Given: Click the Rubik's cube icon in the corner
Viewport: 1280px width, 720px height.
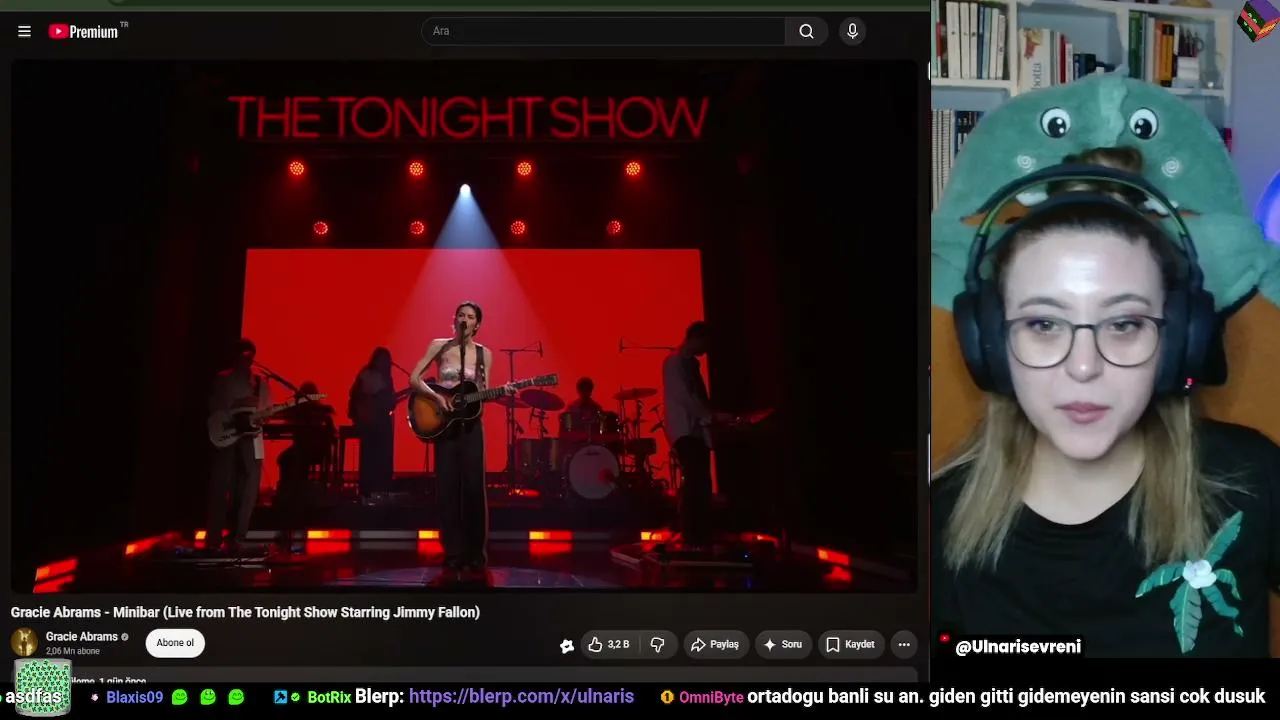Looking at the screenshot, I should 1258,21.
